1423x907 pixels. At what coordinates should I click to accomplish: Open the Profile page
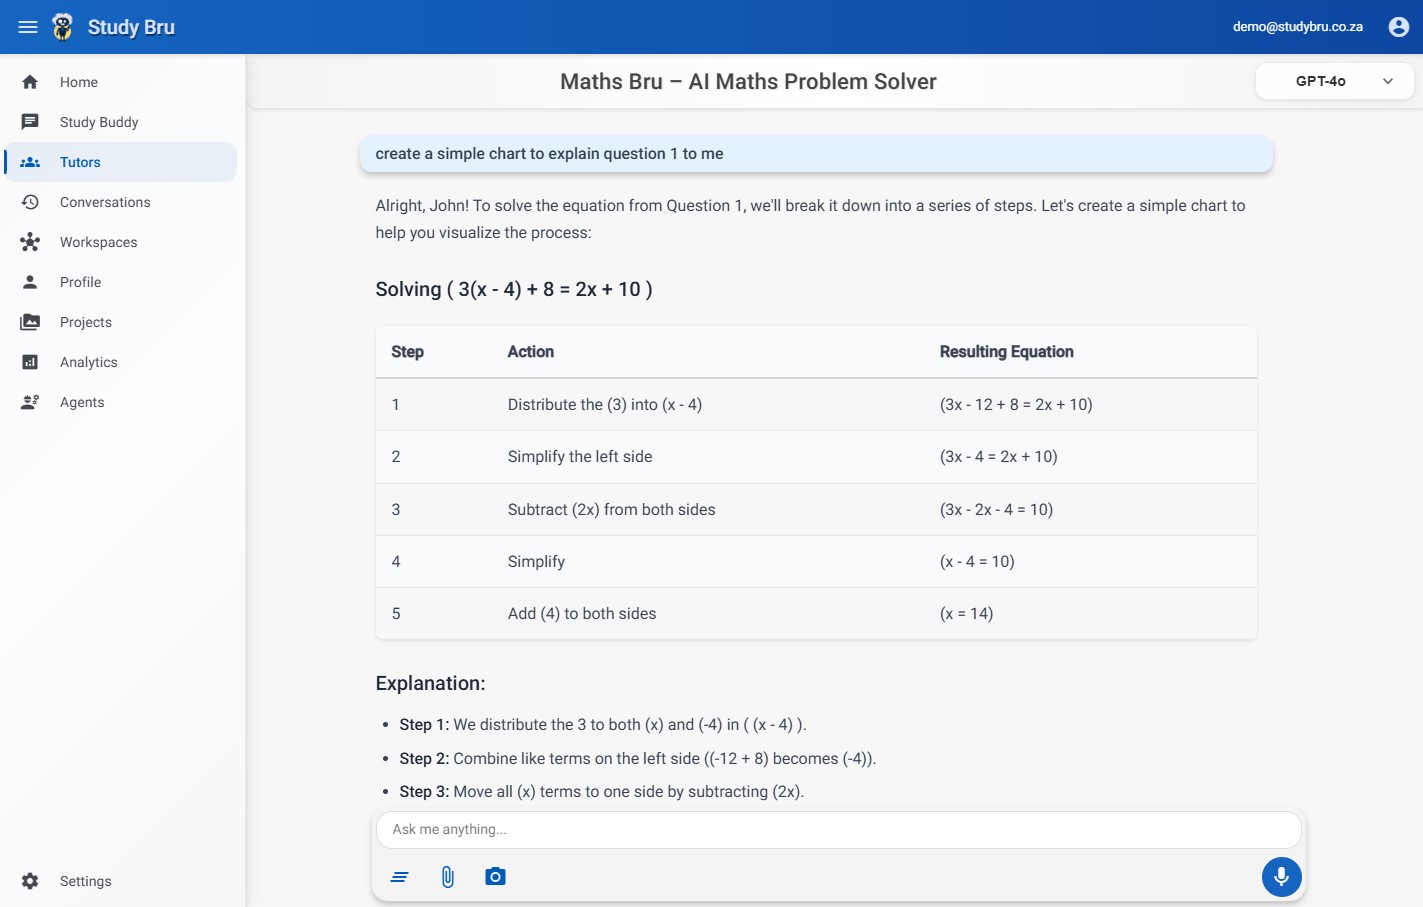80,282
